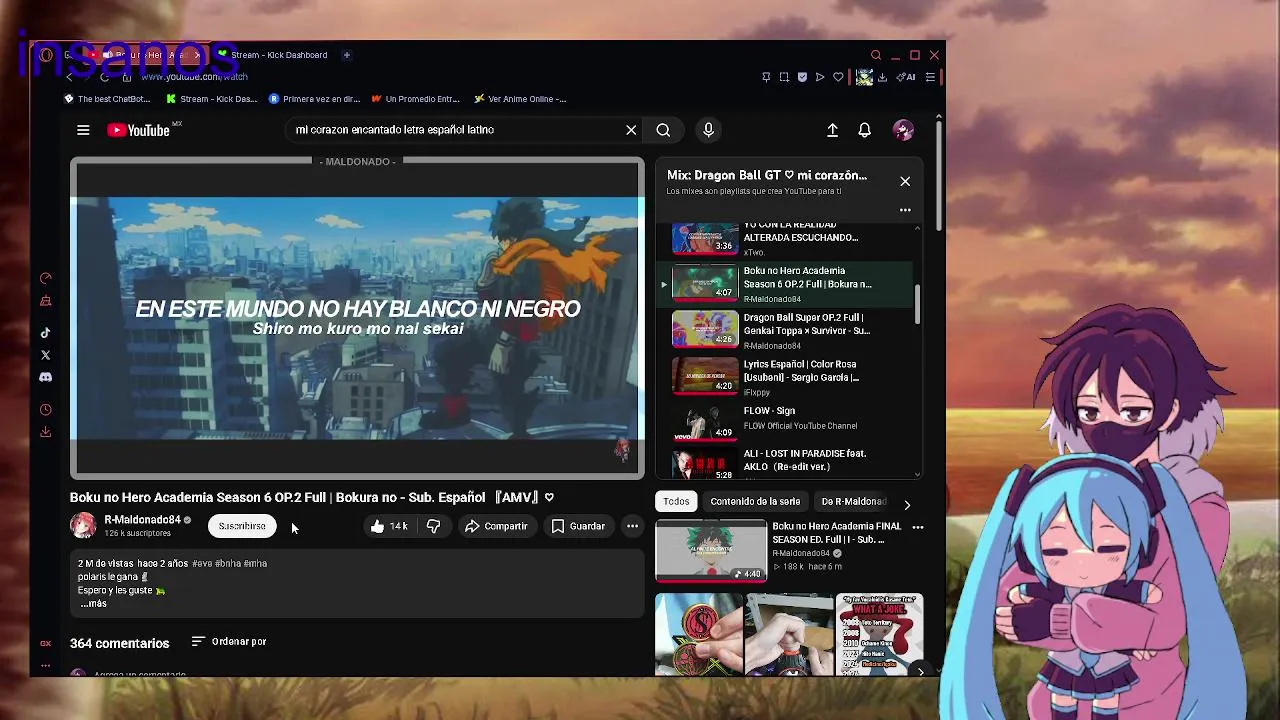Viewport: 1280px width, 720px height.
Task: Open Ver Anime Online bookmark
Action: [x=520, y=99]
